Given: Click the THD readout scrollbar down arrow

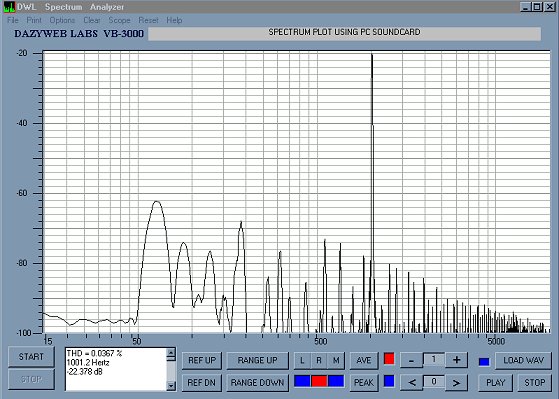Looking at the screenshot, I should 171,385.
